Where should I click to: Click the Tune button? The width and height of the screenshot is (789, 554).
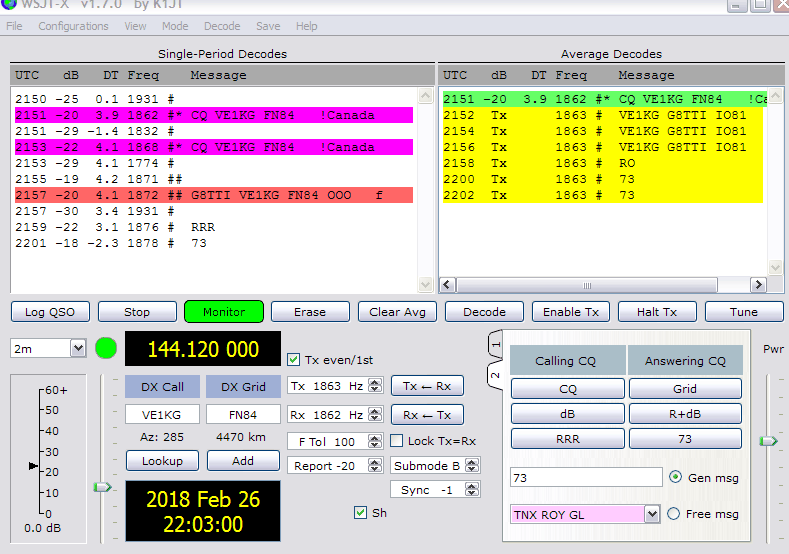pyautogui.click(x=744, y=312)
